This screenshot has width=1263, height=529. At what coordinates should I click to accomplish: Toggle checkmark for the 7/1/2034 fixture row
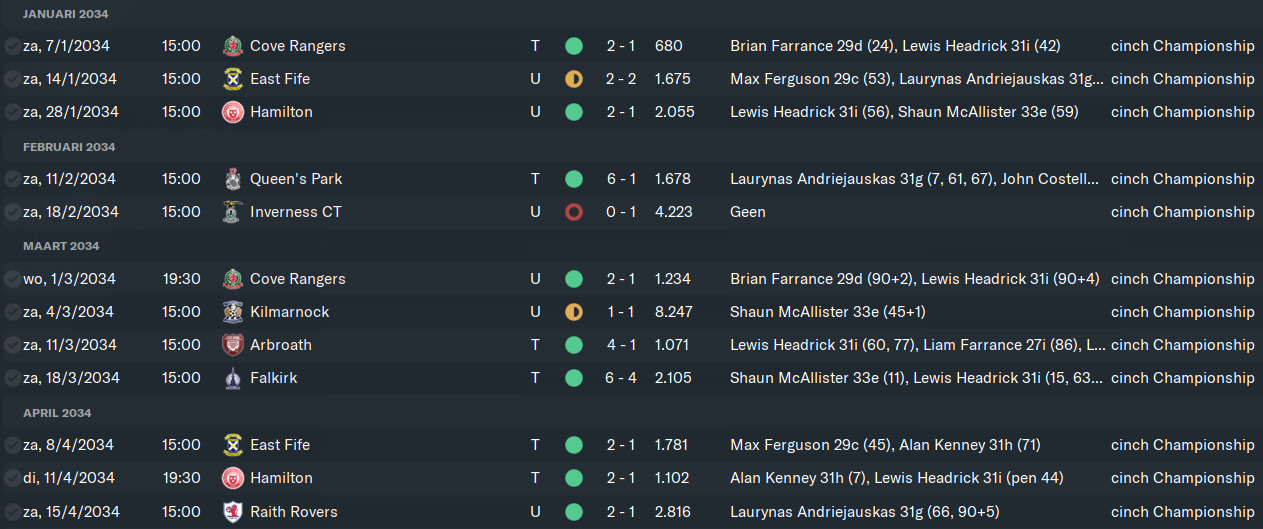tap(12, 46)
